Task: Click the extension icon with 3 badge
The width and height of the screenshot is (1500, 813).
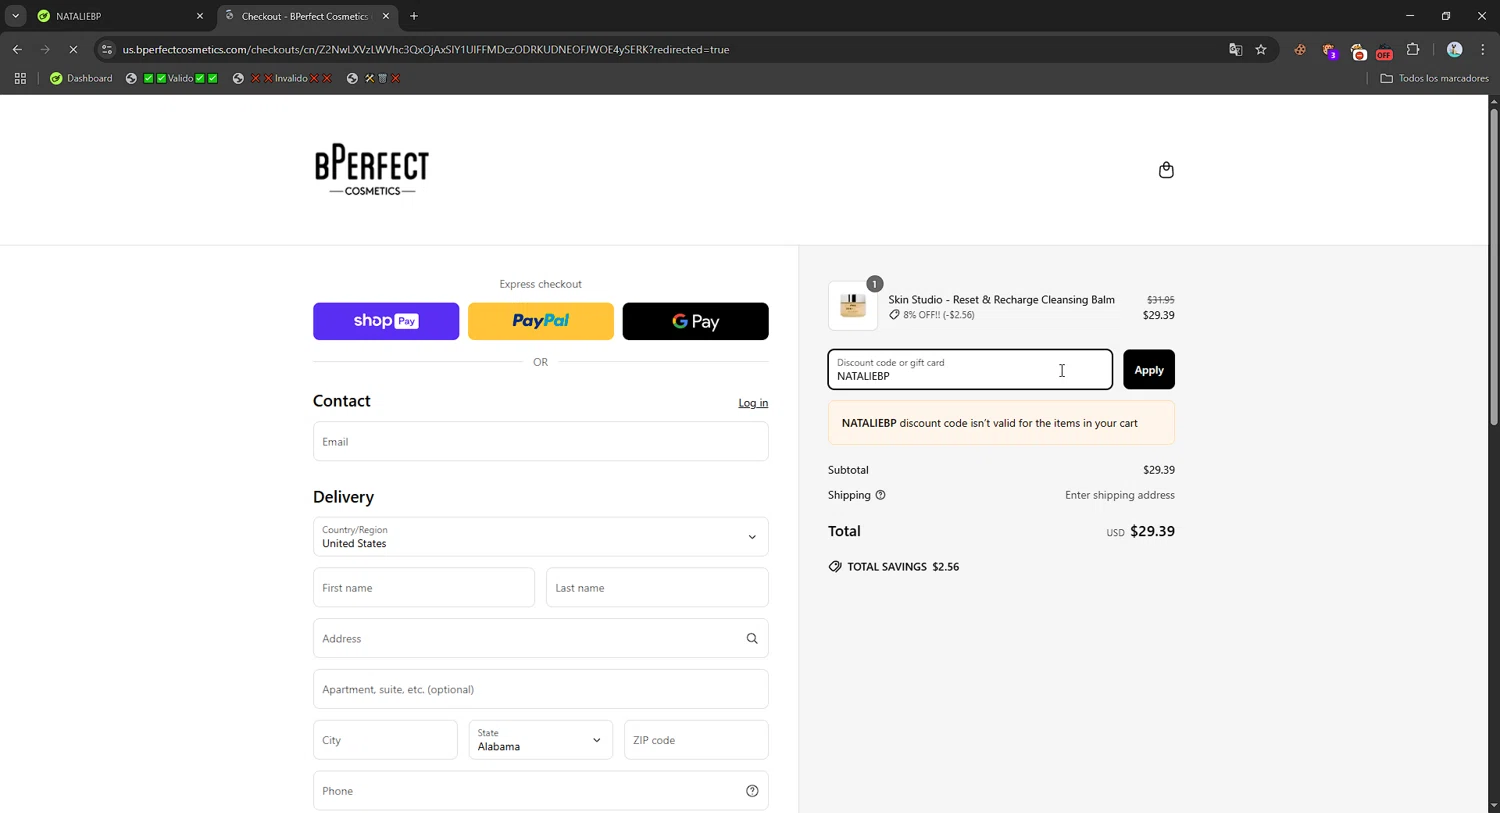Action: [x=1329, y=50]
